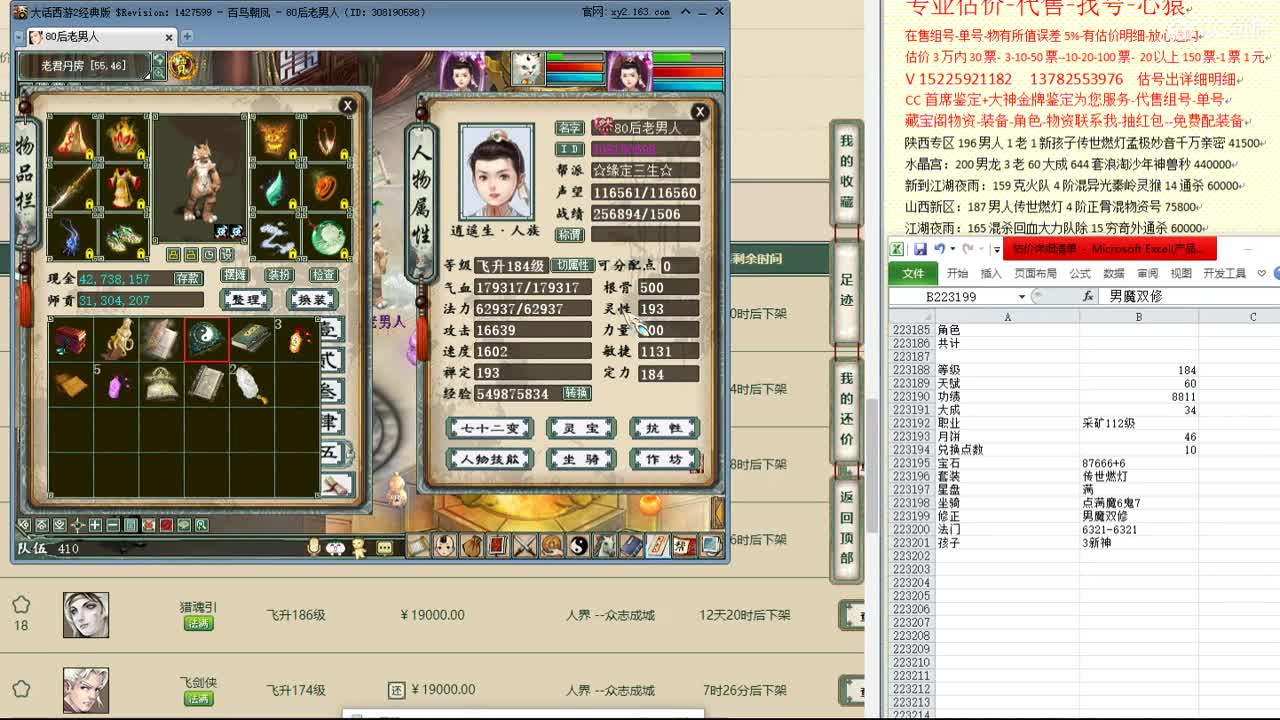Open the Excel 文件 file tab

coord(913,273)
